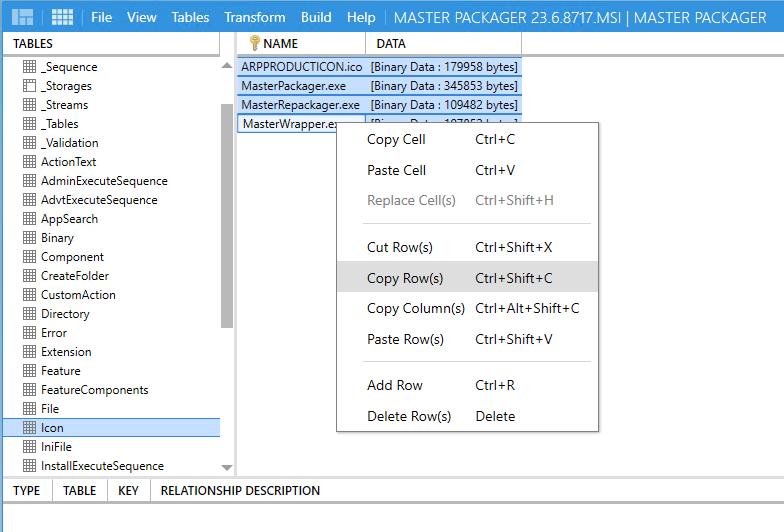Click the grid icon beside ActionText

coord(30,162)
